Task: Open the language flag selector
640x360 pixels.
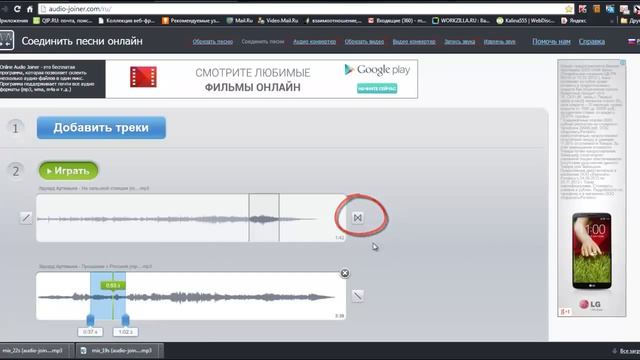Action: pyautogui.click(x=633, y=41)
